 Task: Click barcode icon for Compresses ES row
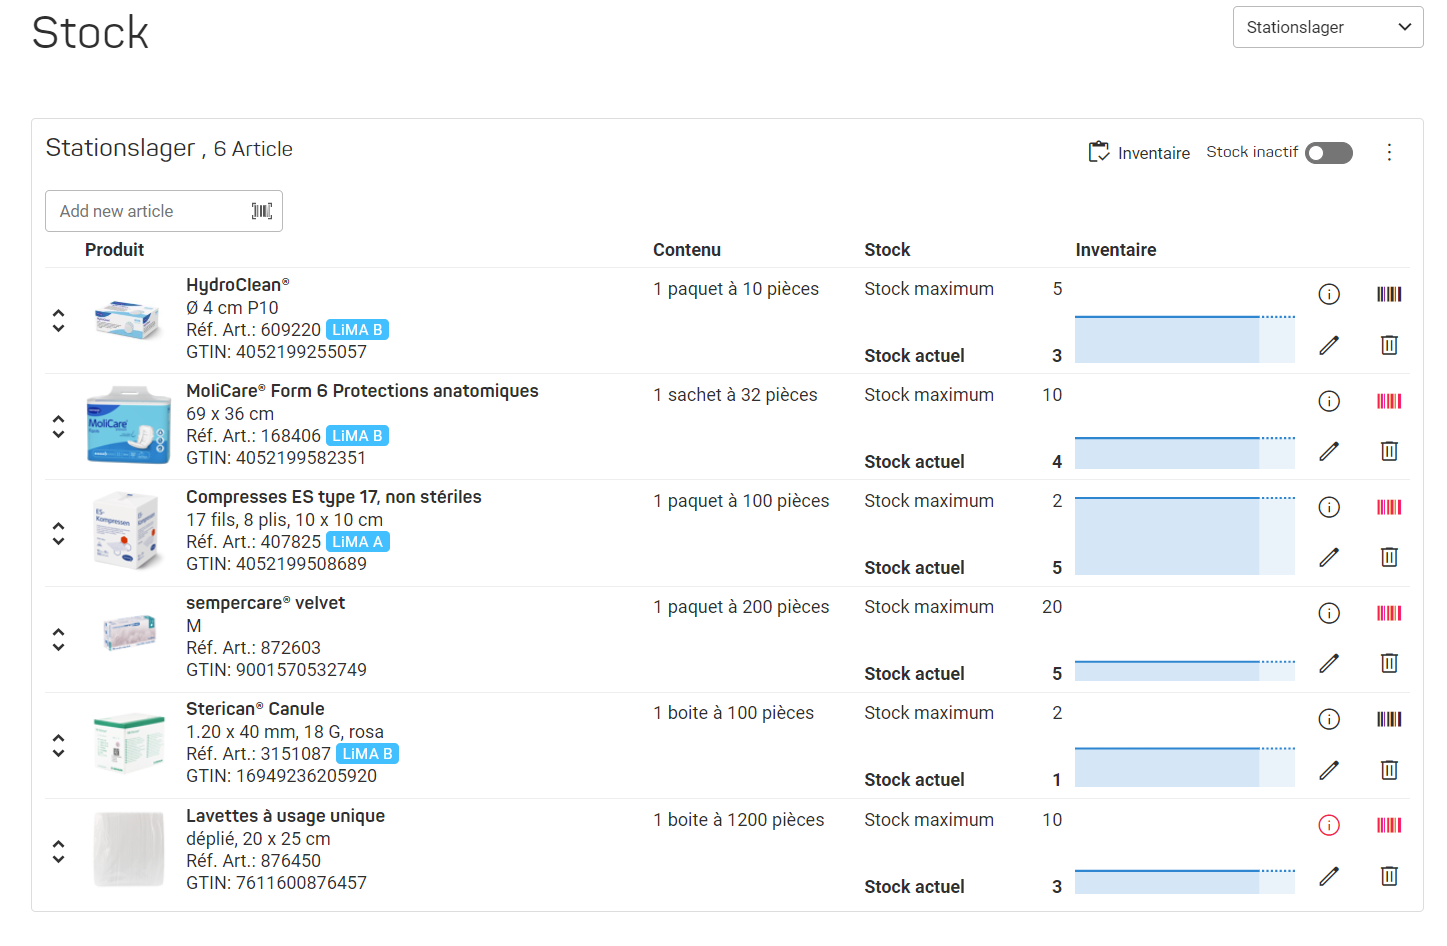point(1389,507)
